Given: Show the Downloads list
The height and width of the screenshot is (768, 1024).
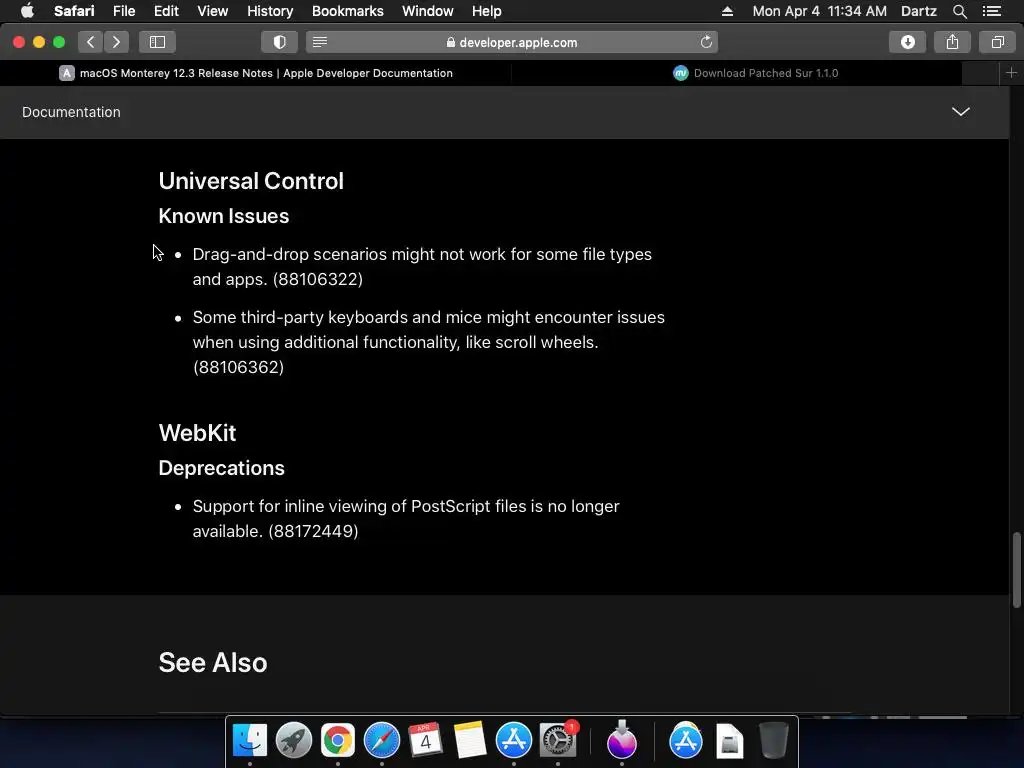Looking at the screenshot, I should (x=907, y=42).
